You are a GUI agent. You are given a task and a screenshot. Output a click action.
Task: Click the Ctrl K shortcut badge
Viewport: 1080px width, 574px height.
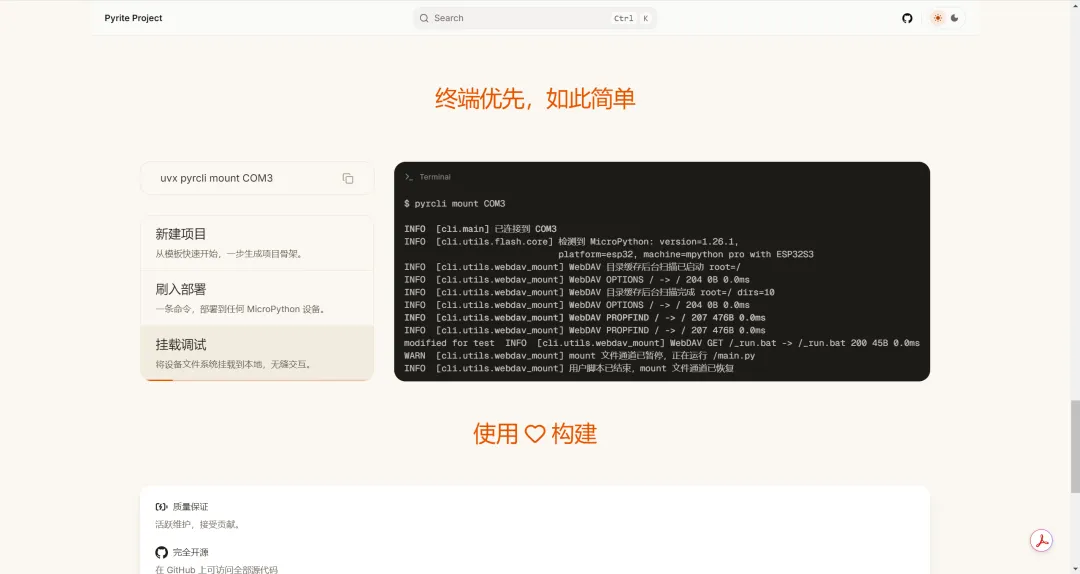point(631,19)
